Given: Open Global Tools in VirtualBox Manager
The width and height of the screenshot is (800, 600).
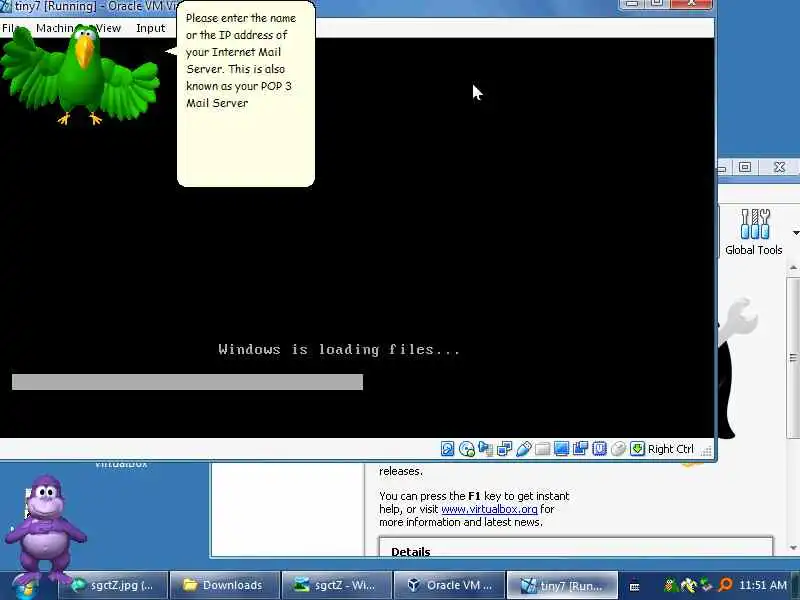Looking at the screenshot, I should coord(754,232).
